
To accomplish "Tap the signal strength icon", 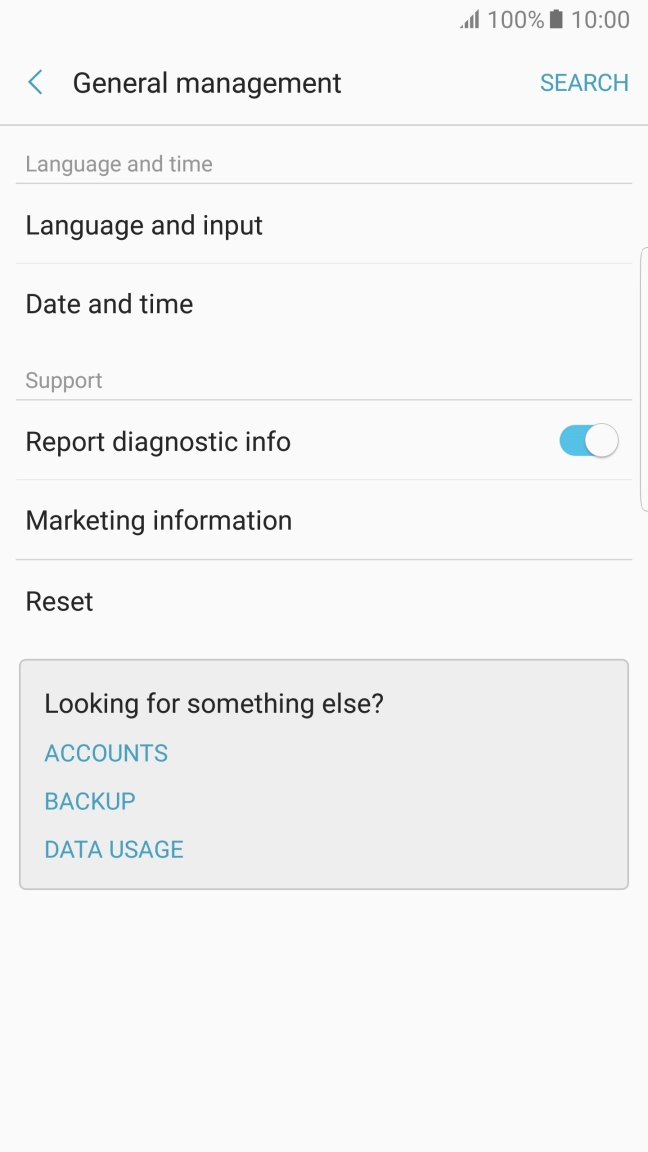I will click(x=470, y=20).
